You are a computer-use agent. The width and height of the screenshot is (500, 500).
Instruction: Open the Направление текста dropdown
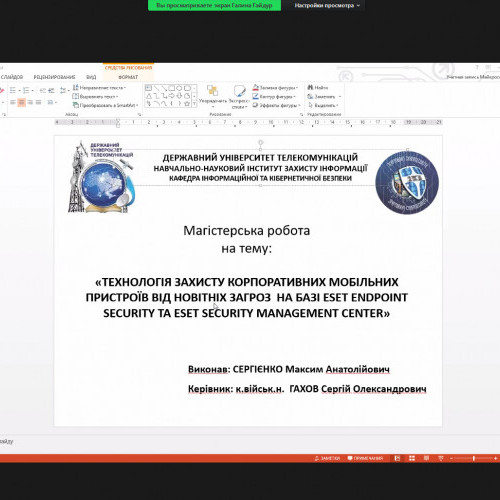point(99,88)
